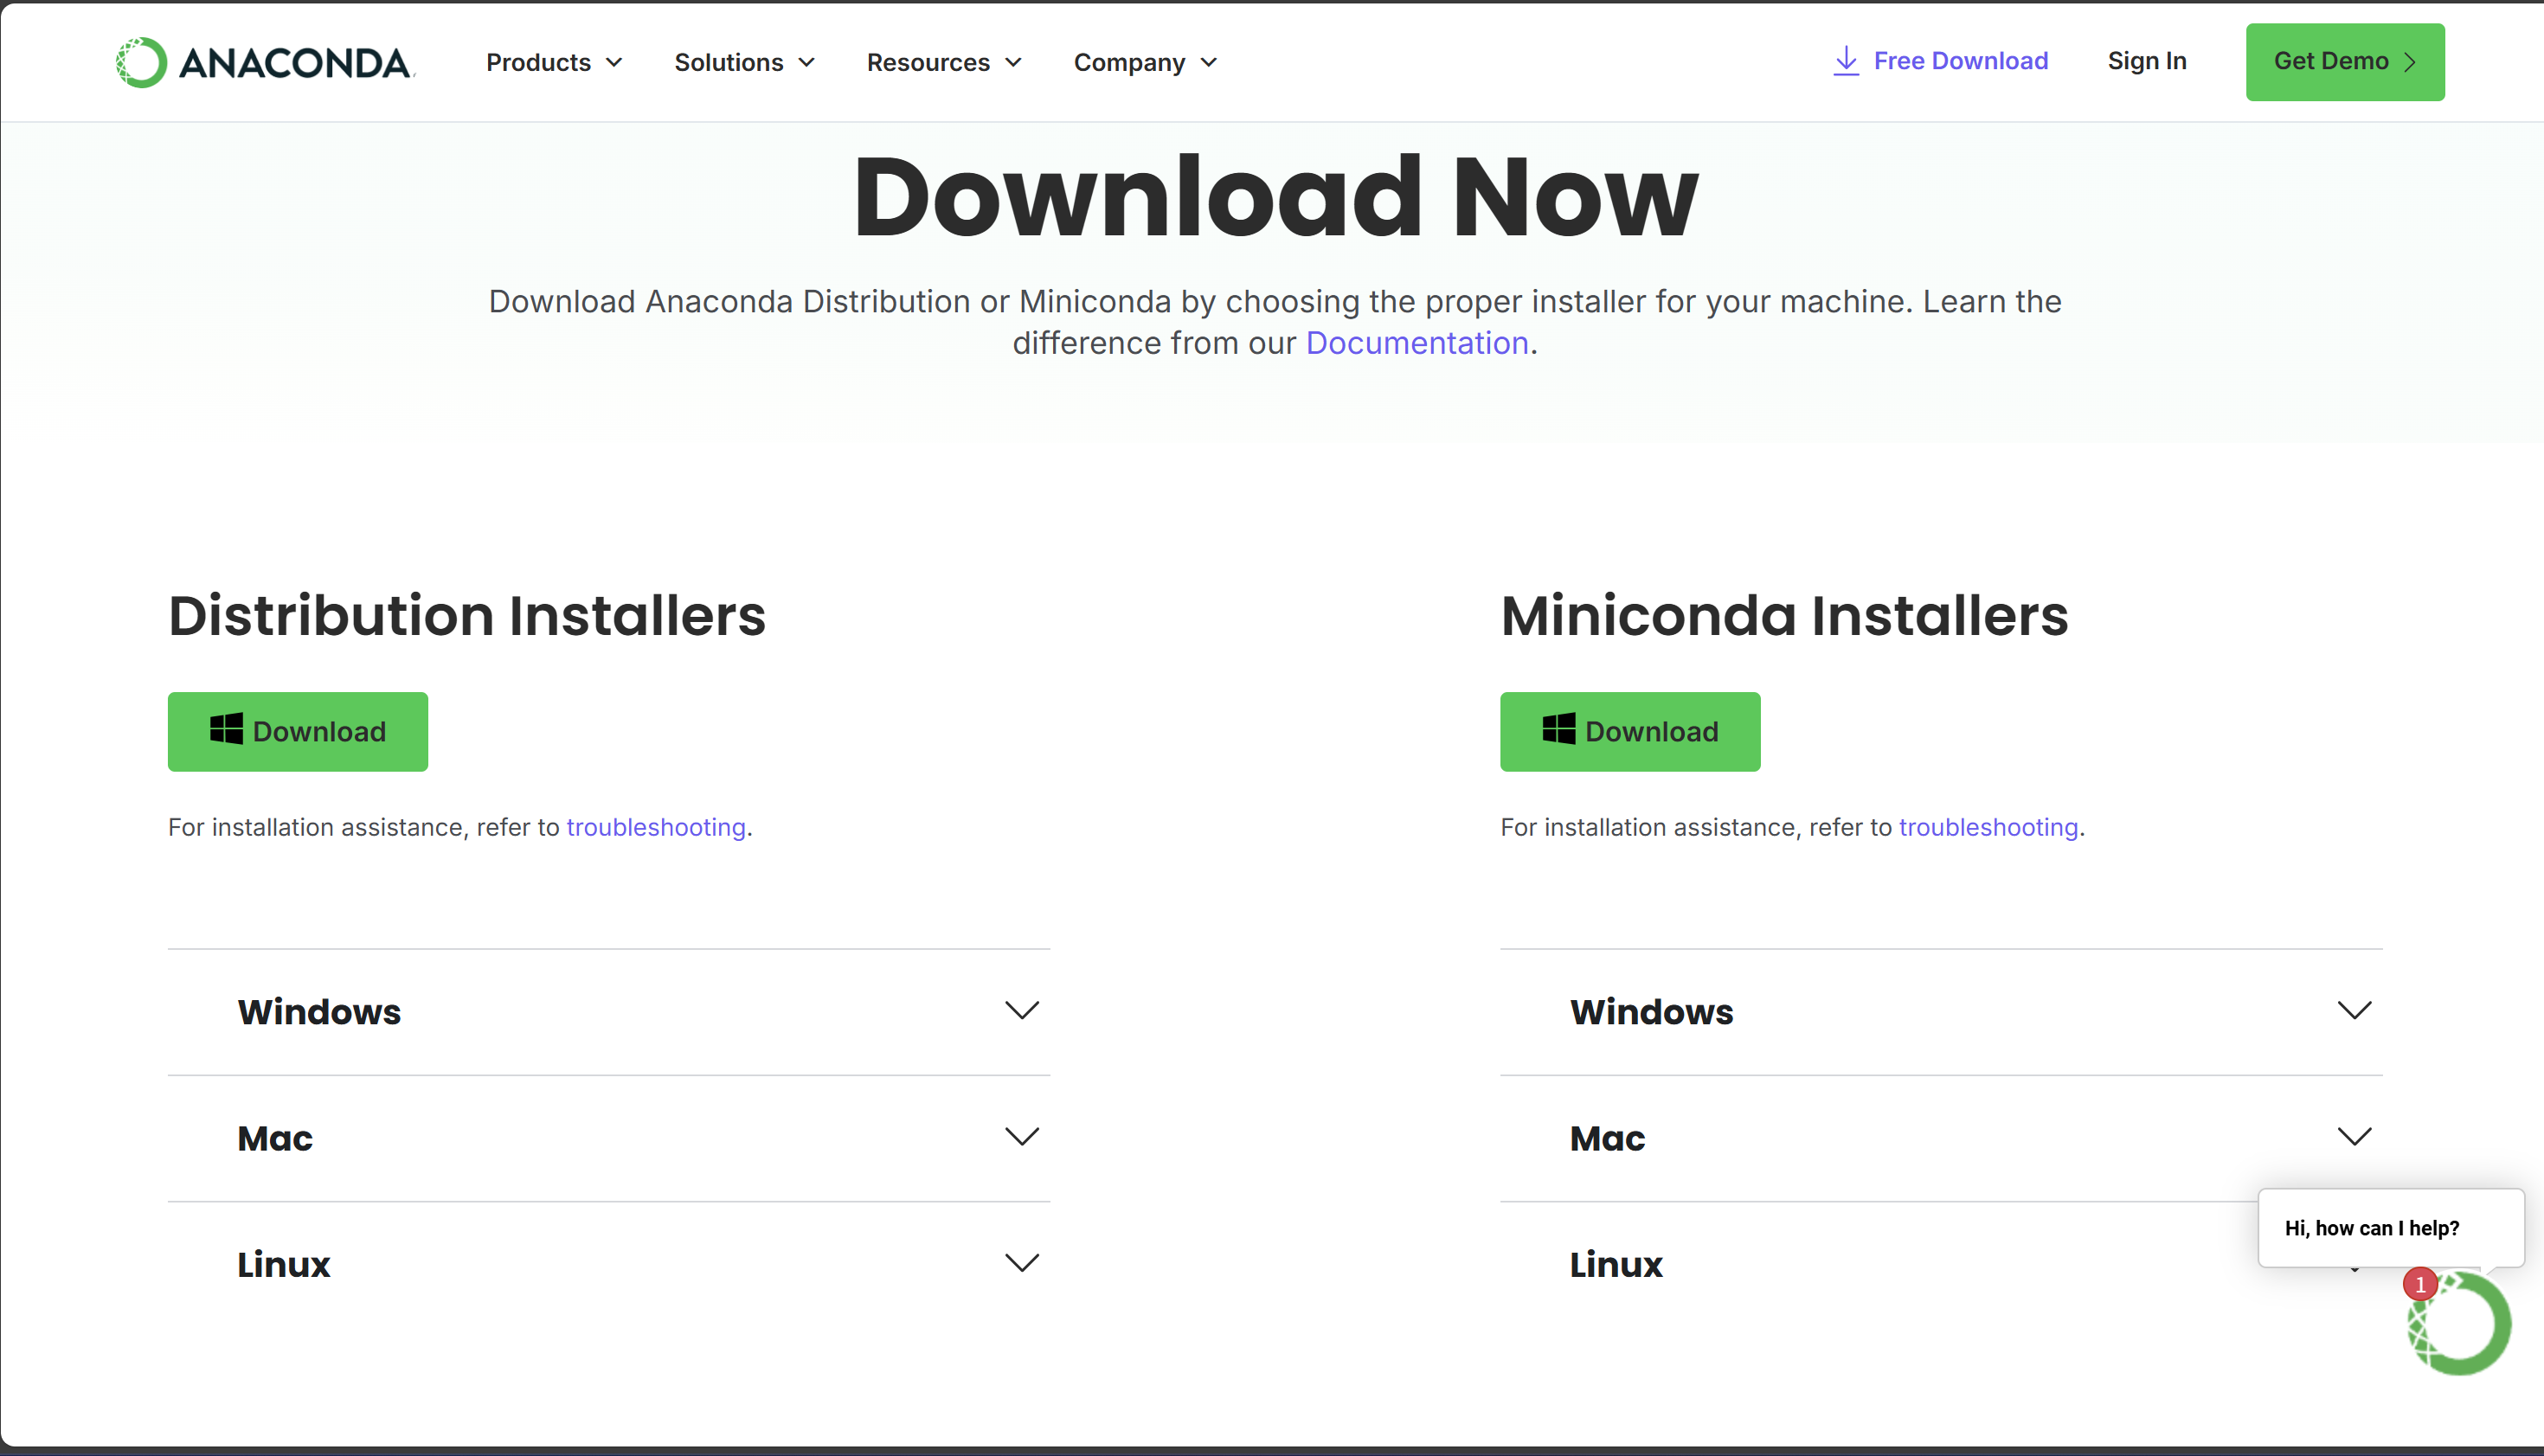
Task: Click the download arrow icon beside Free Download
Action: coord(1846,61)
